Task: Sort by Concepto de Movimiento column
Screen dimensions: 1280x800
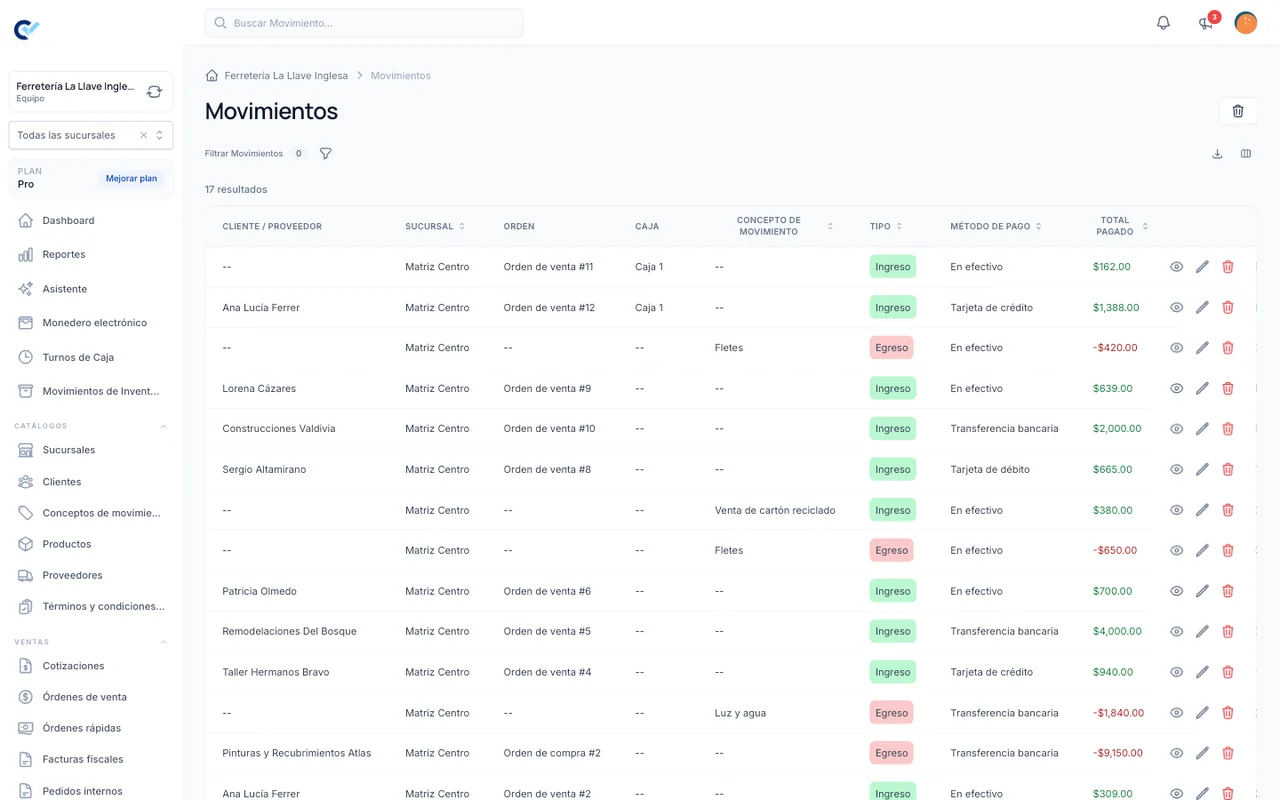Action: (774, 227)
